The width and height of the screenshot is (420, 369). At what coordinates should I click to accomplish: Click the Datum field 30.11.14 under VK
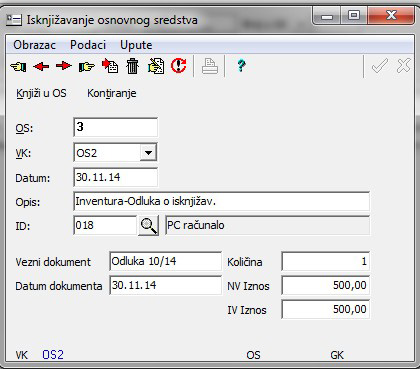pos(115,177)
